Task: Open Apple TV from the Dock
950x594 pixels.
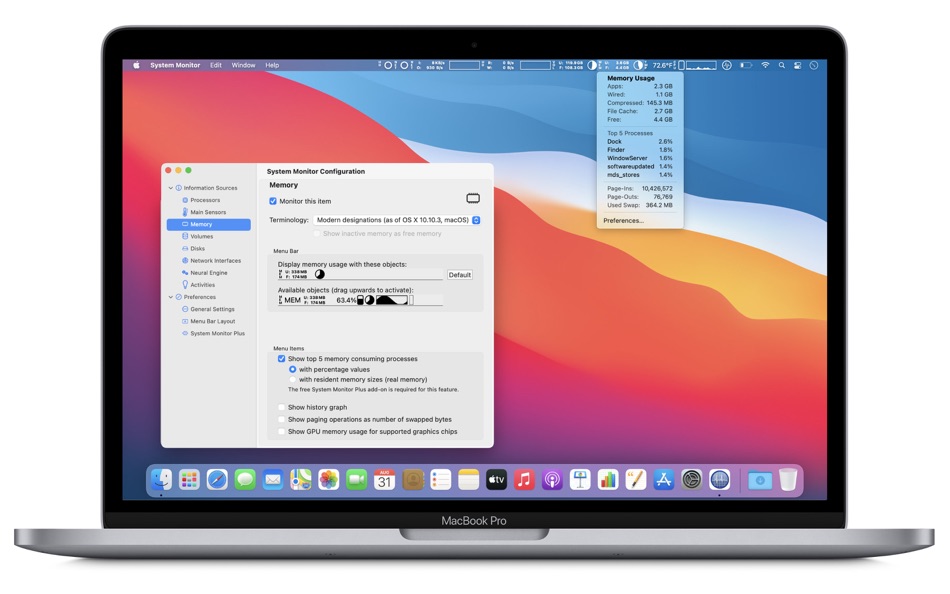Action: coord(496,480)
